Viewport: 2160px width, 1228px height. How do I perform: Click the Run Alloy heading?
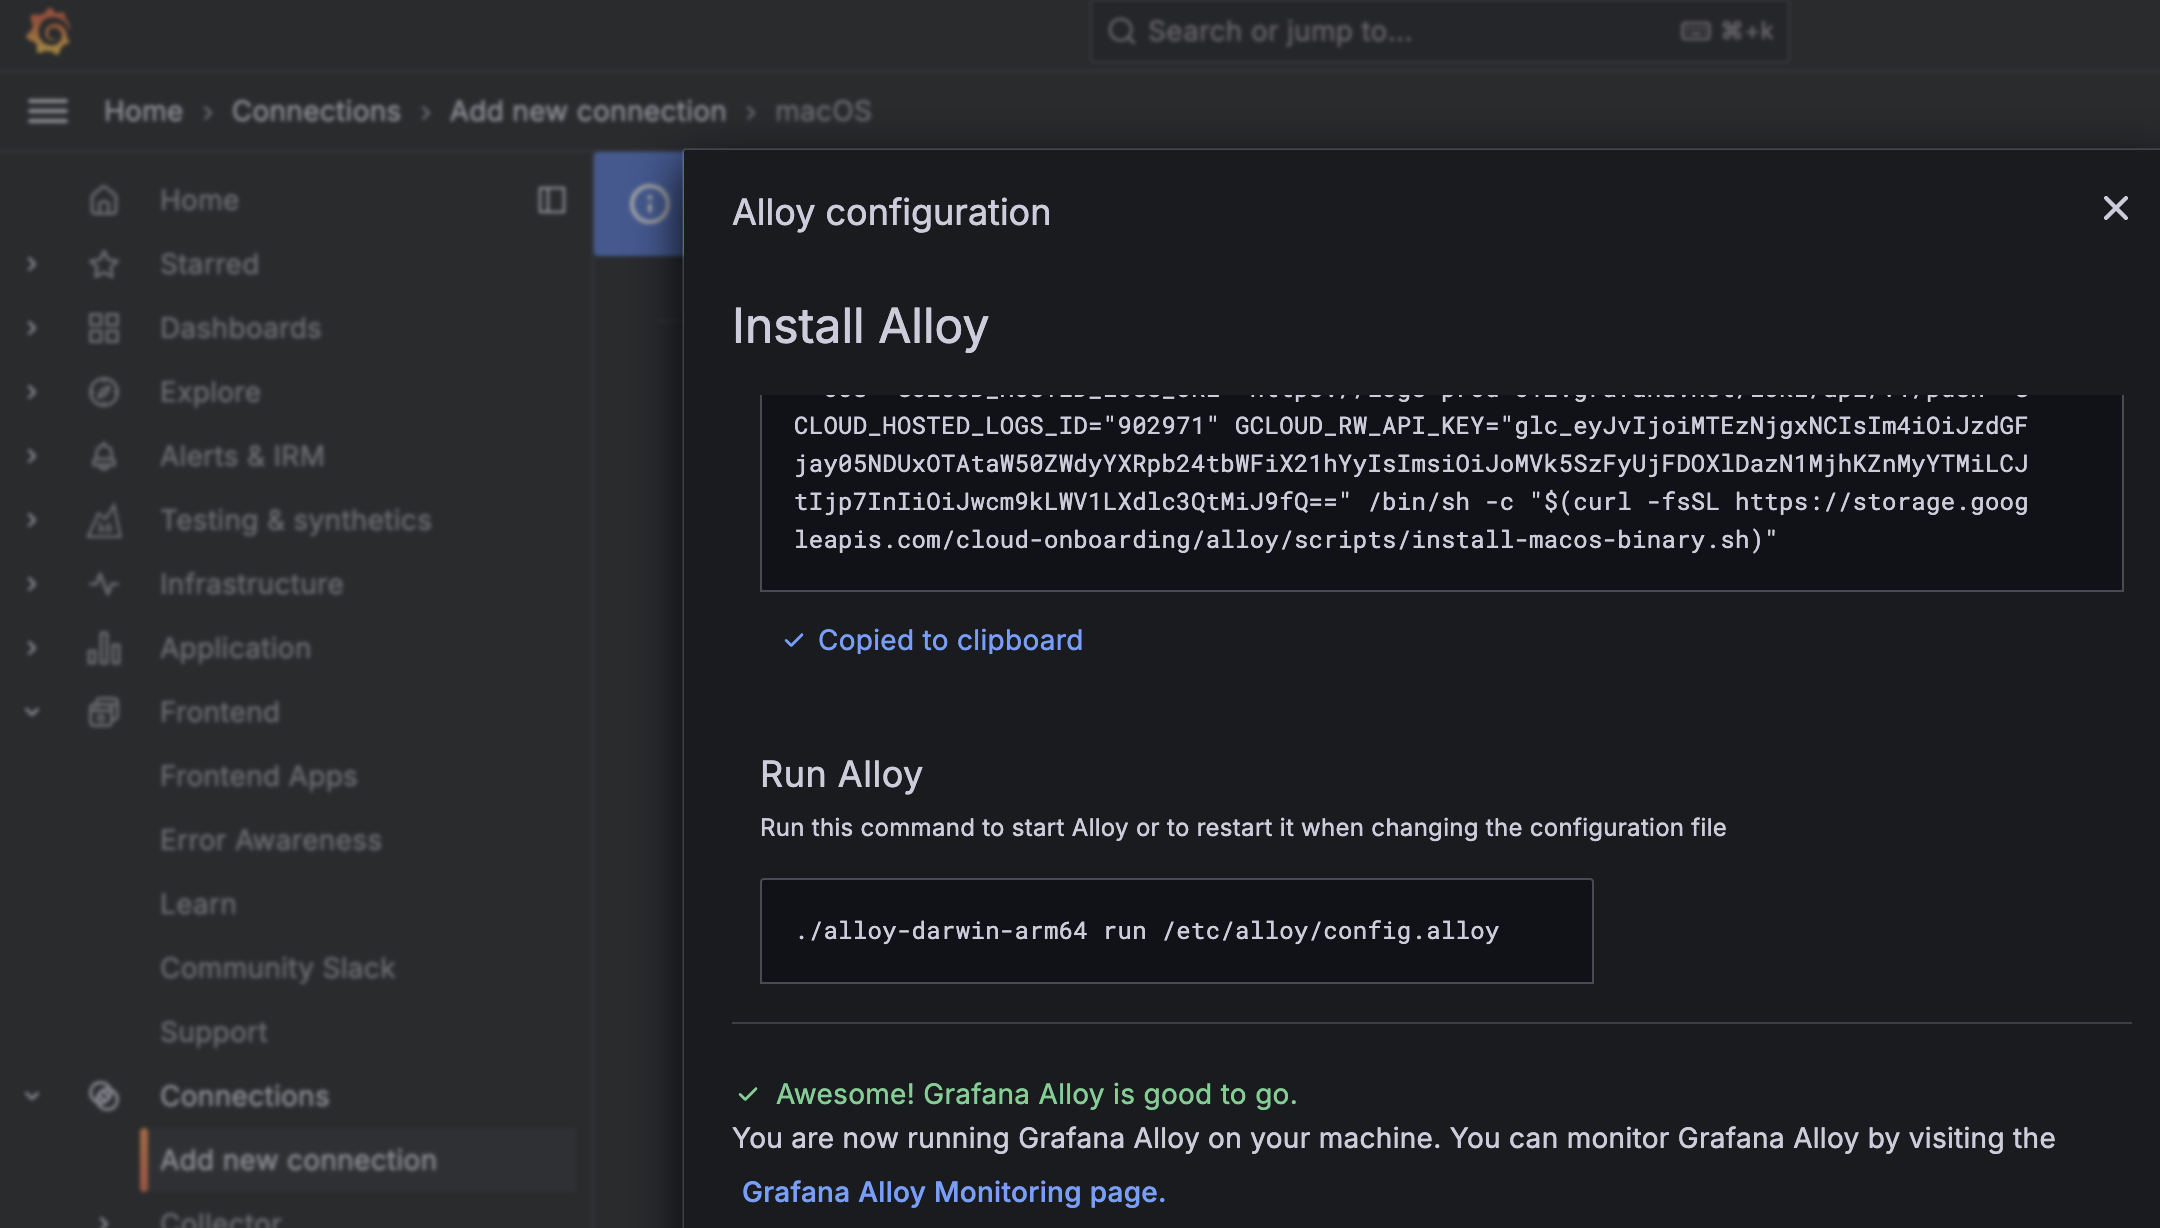click(841, 774)
